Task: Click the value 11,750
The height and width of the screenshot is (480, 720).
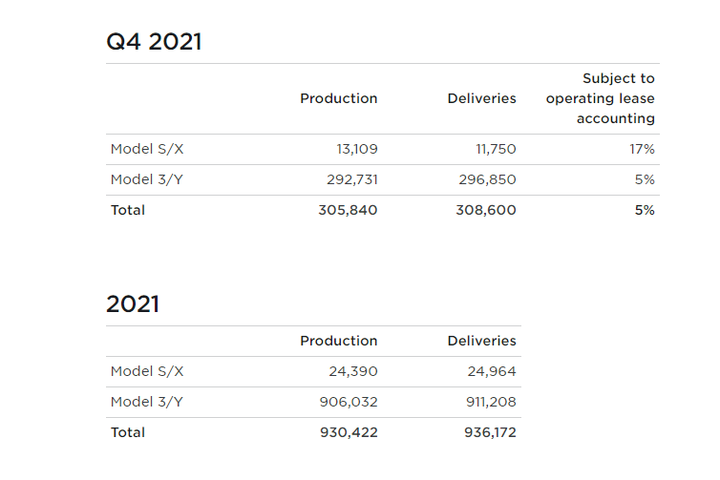Action: [x=496, y=149]
